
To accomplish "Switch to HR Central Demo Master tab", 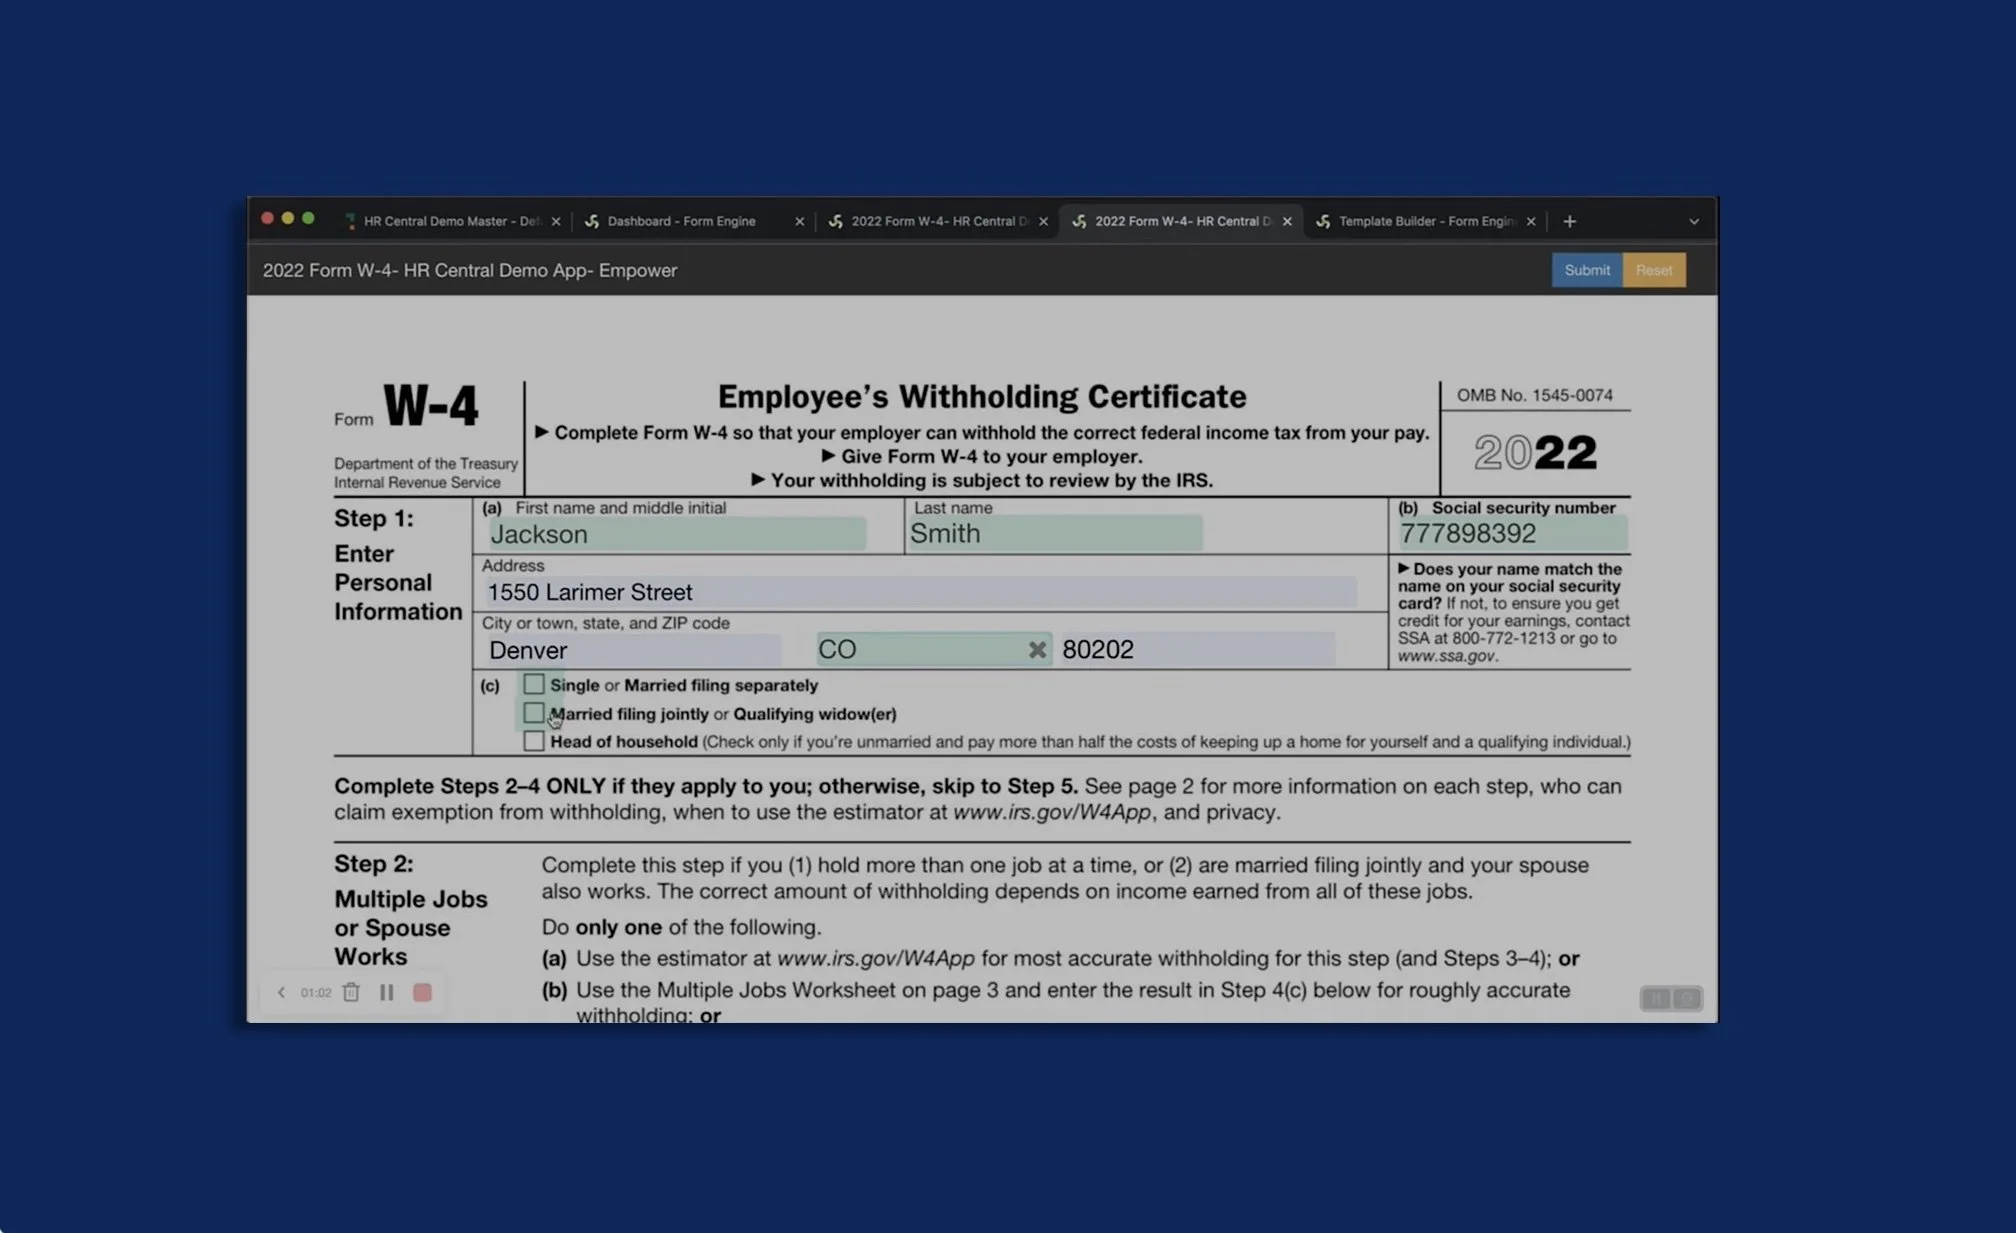I will (450, 221).
